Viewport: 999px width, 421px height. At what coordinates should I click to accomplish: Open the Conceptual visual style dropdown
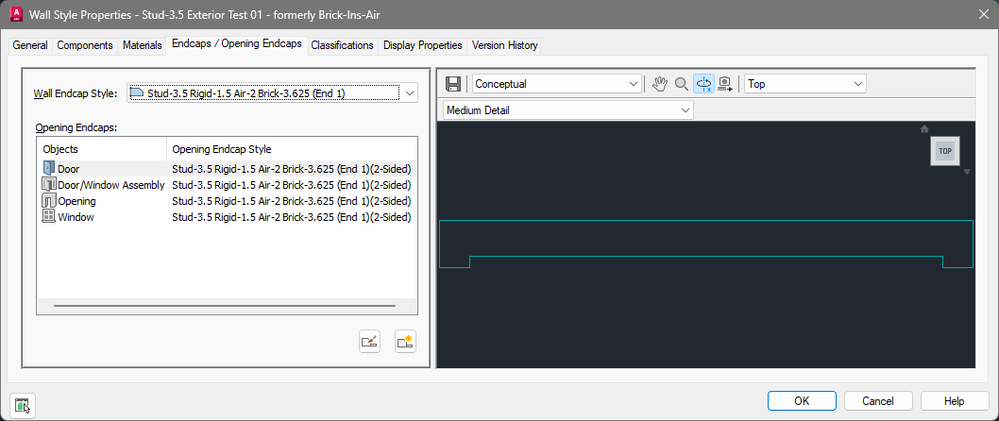(556, 83)
